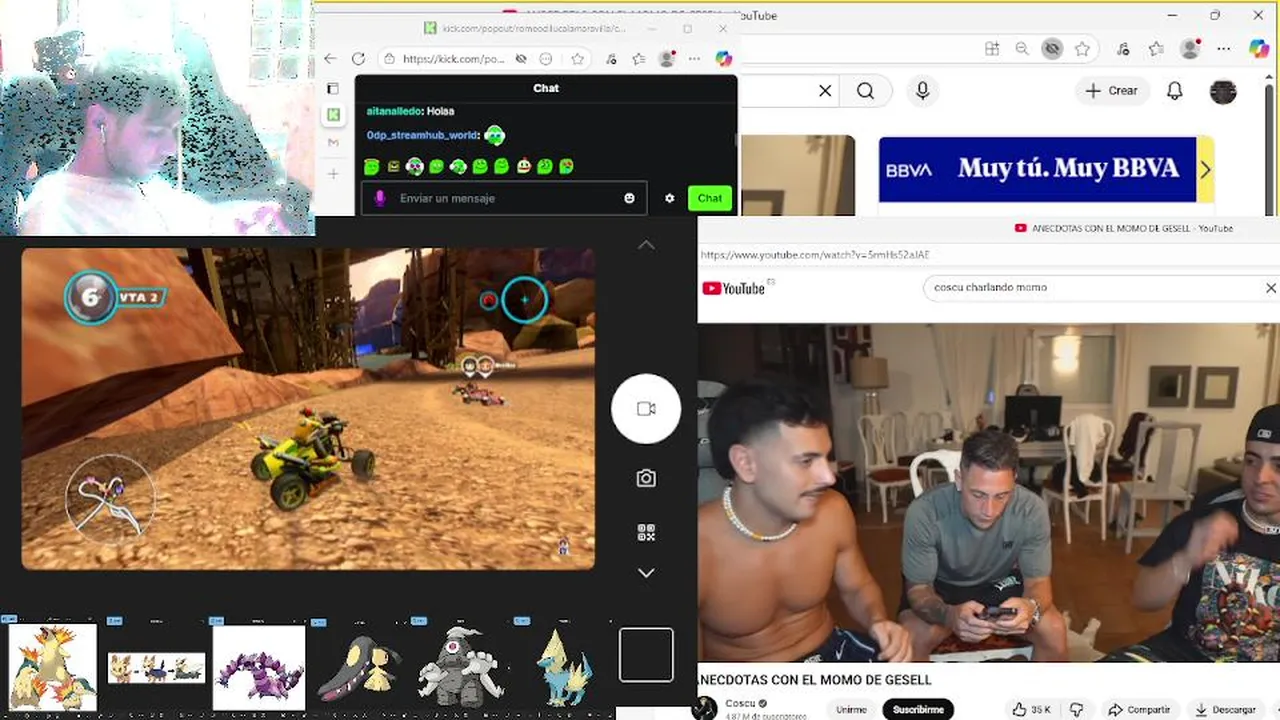
Task: Toggle tracking prevention eye icon in YouTube window
Action: (x=1052, y=48)
